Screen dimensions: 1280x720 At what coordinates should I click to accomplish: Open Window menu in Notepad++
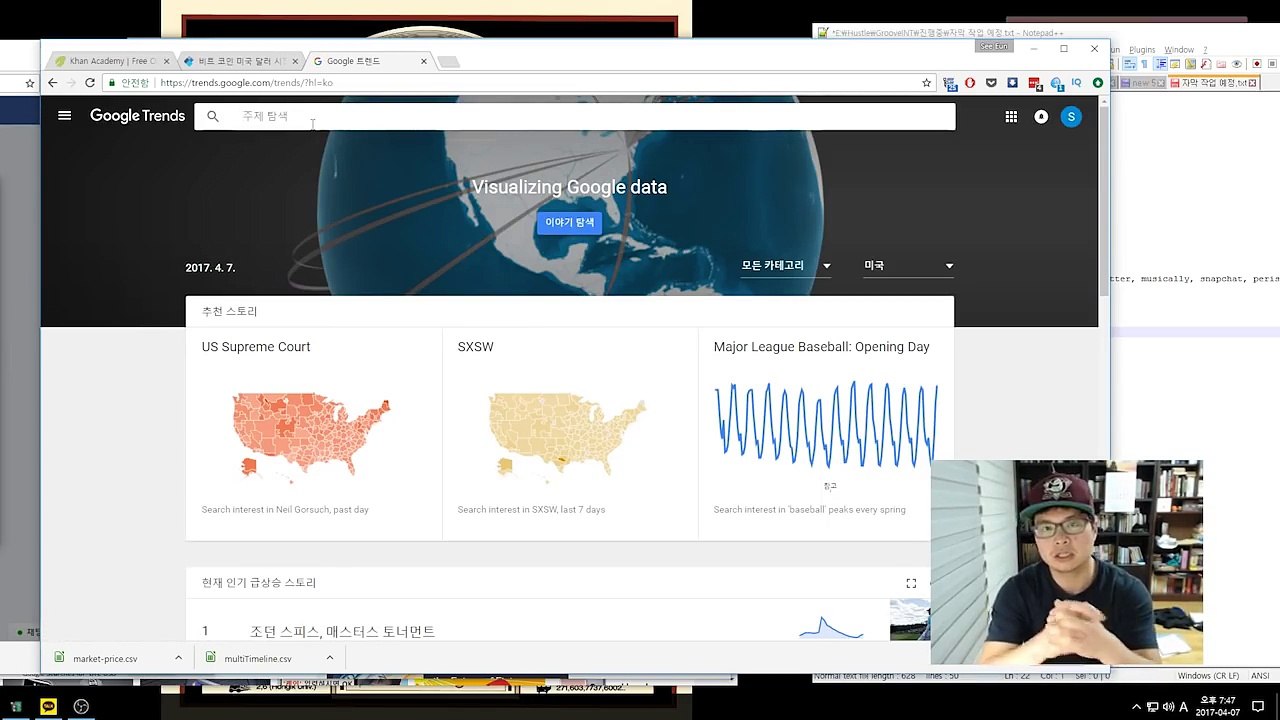click(x=1179, y=50)
